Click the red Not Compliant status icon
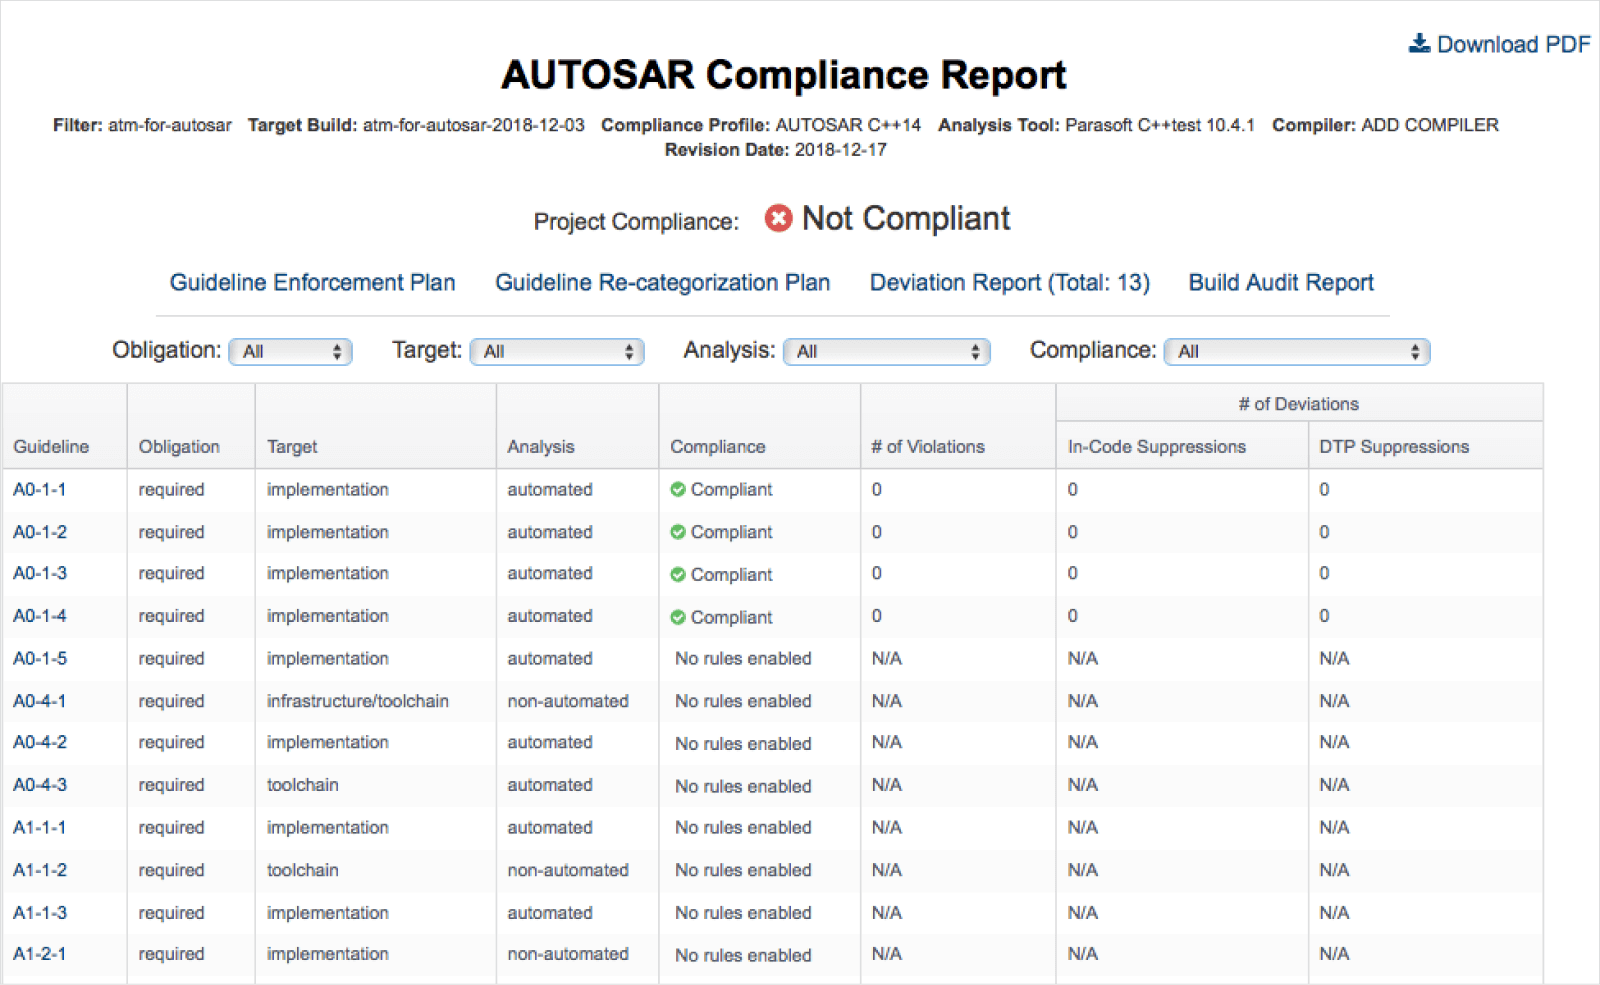 coord(779,218)
